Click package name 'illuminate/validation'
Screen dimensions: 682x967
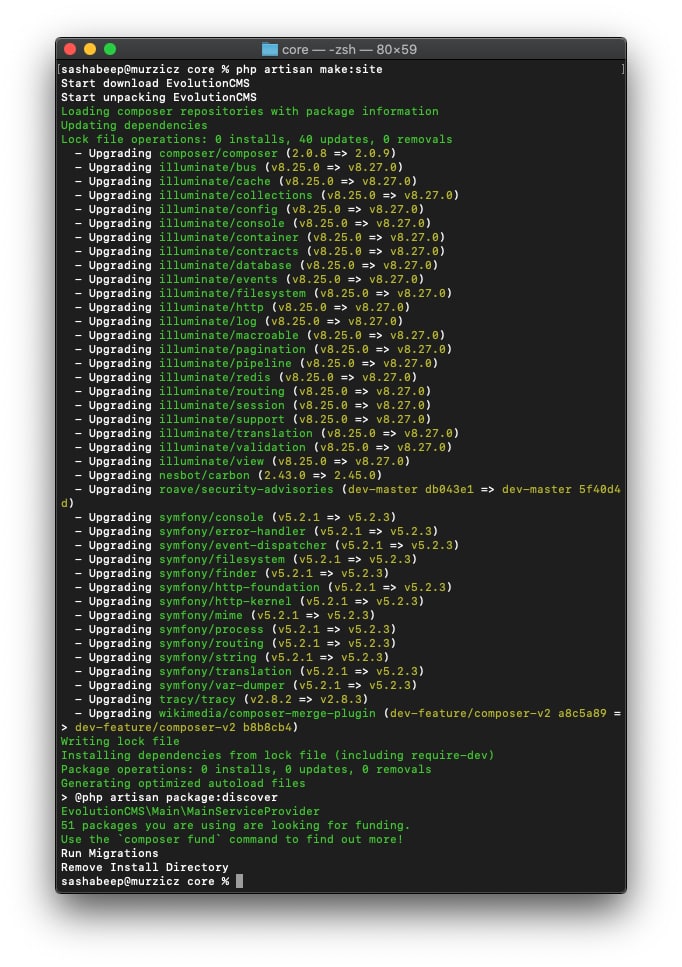pyautogui.click(x=232, y=447)
